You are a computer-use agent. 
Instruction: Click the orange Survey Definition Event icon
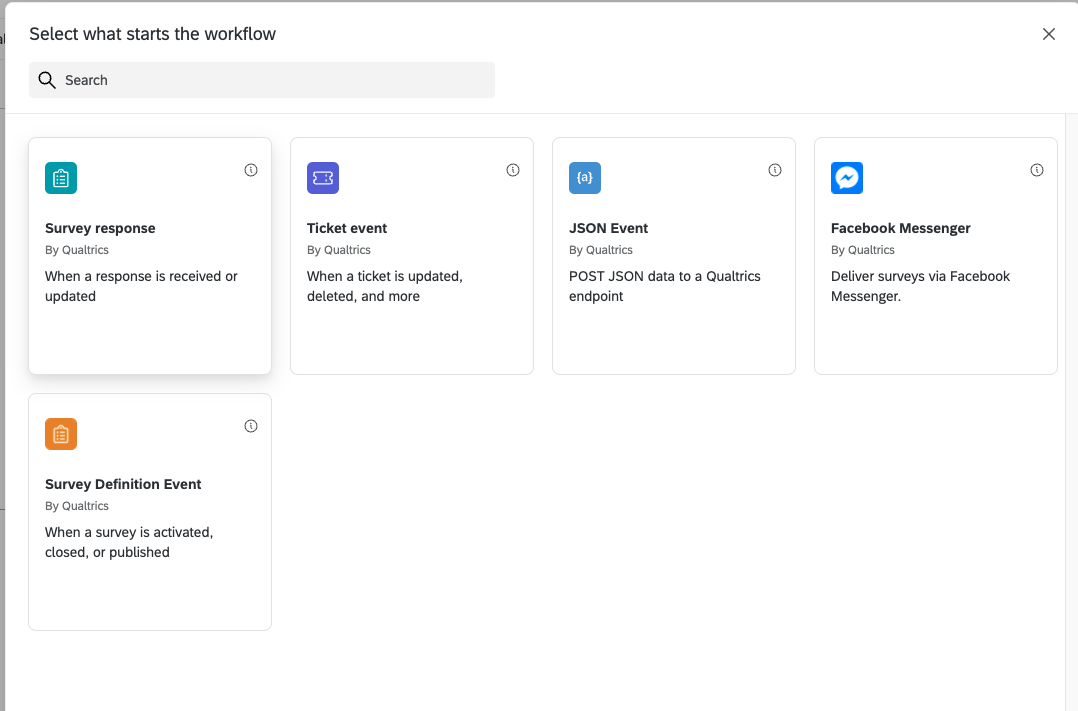(61, 434)
